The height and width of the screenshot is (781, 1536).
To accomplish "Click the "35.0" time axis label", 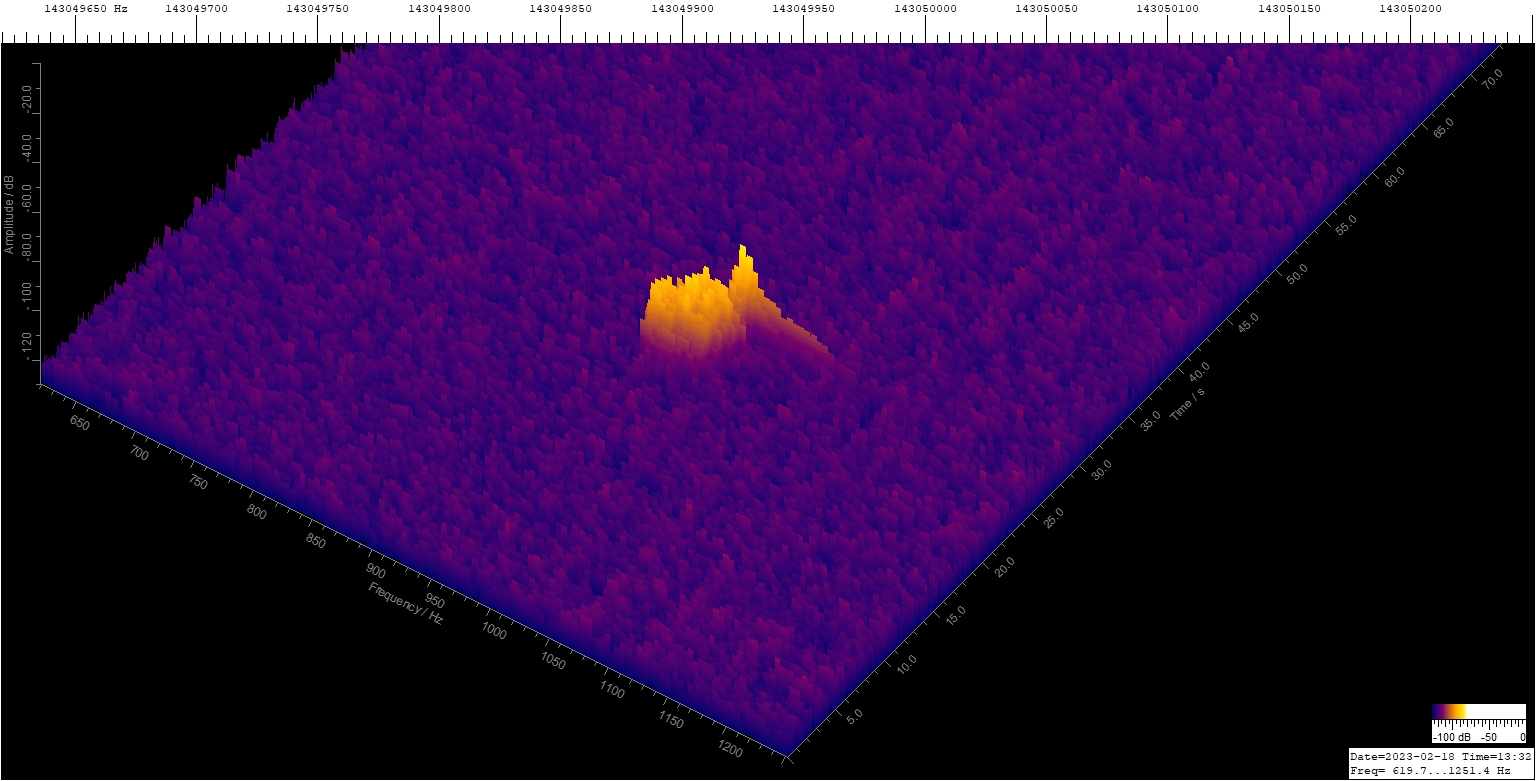I will coord(1150,421).
